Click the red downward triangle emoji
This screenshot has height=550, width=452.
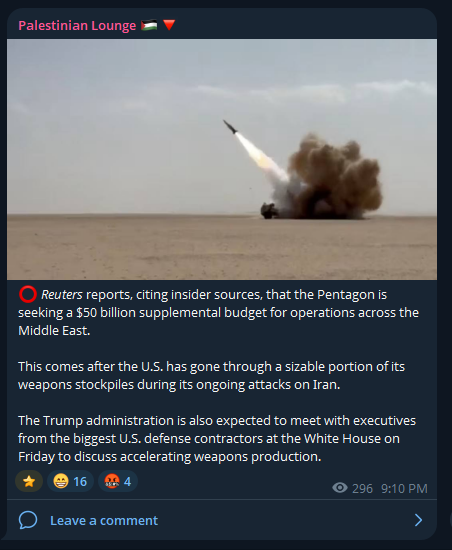point(169,25)
